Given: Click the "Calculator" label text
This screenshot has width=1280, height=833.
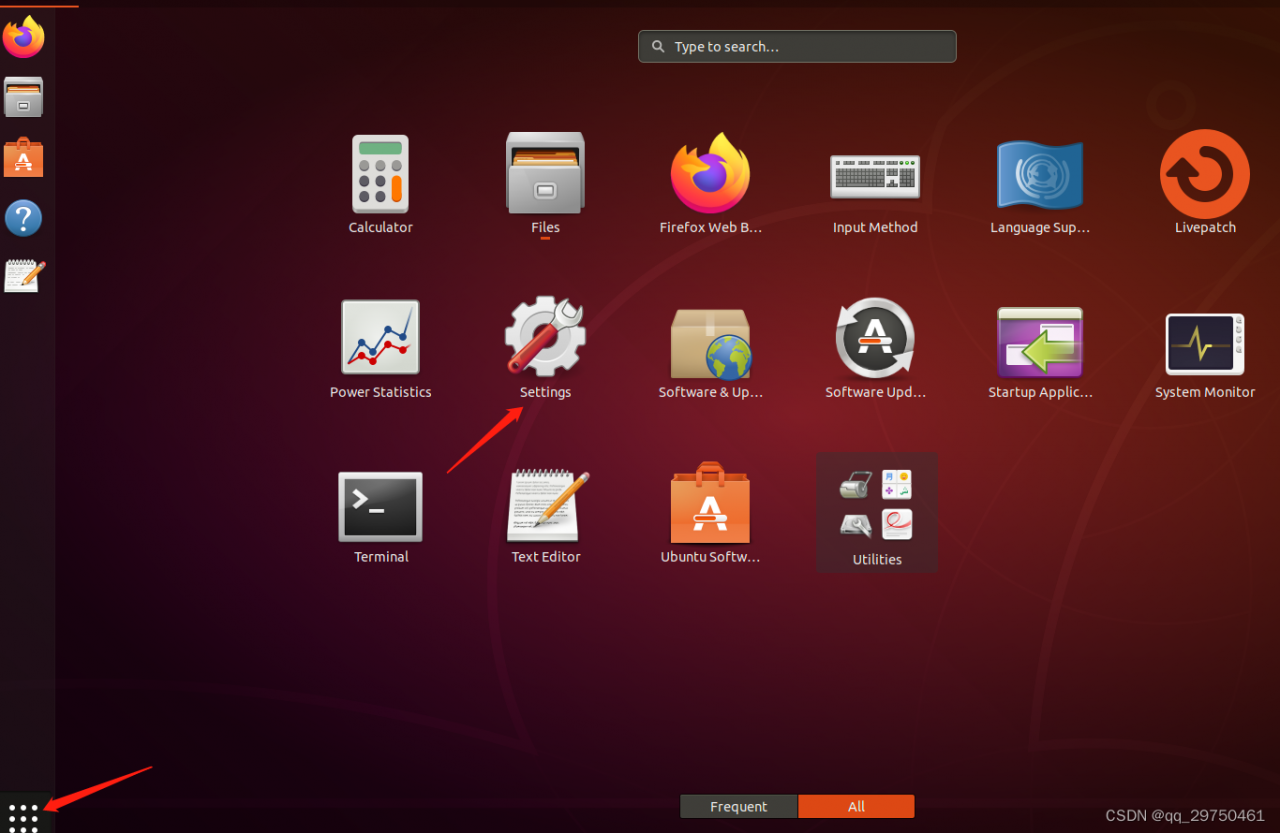Looking at the screenshot, I should click(x=380, y=228).
